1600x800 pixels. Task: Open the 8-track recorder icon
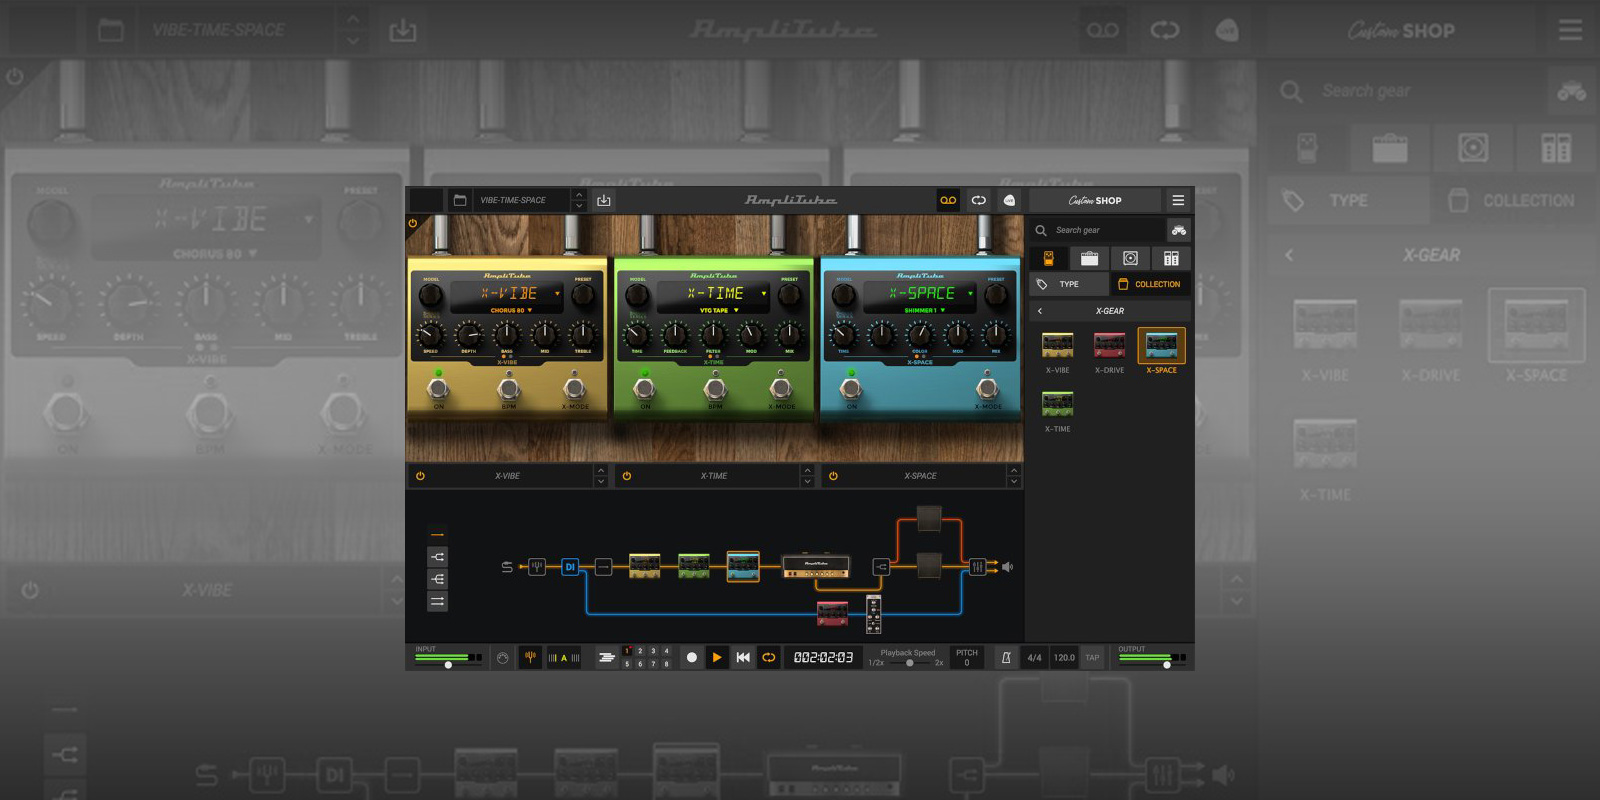click(x=606, y=657)
